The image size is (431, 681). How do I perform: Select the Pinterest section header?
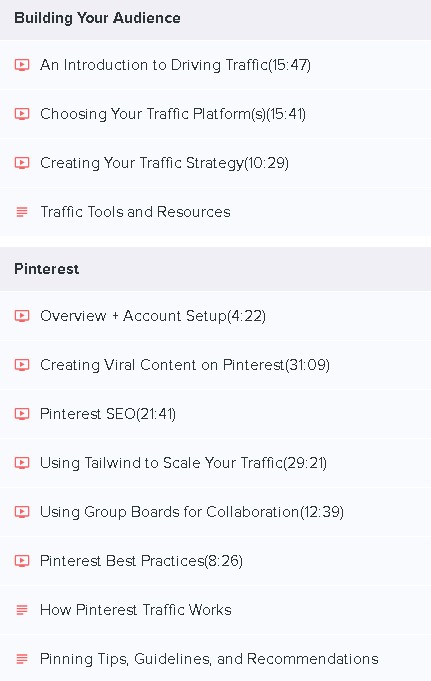(216, 269)
